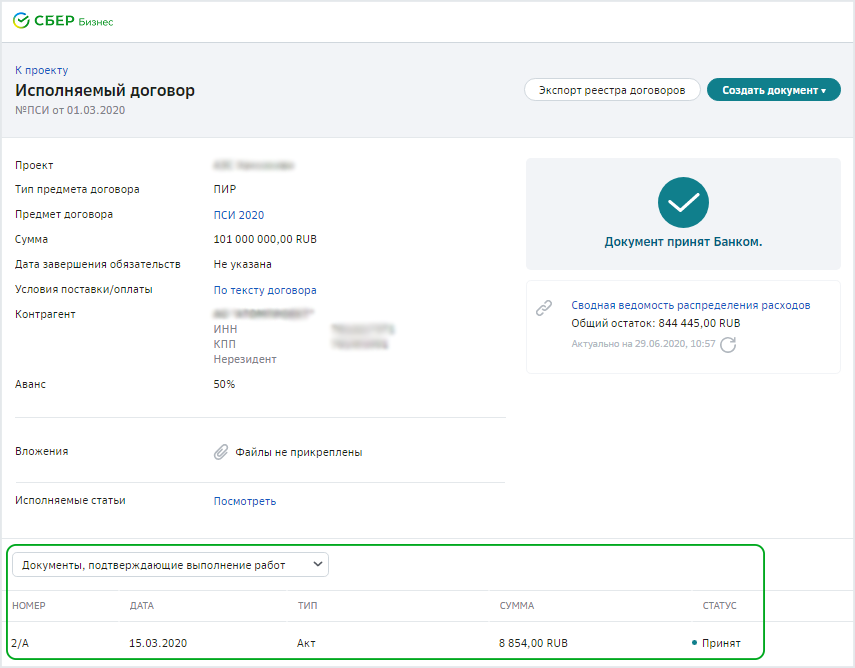The image size is (855, 668).
Task: Click the chain link icon in summary card
Action: tap(544, 309)
